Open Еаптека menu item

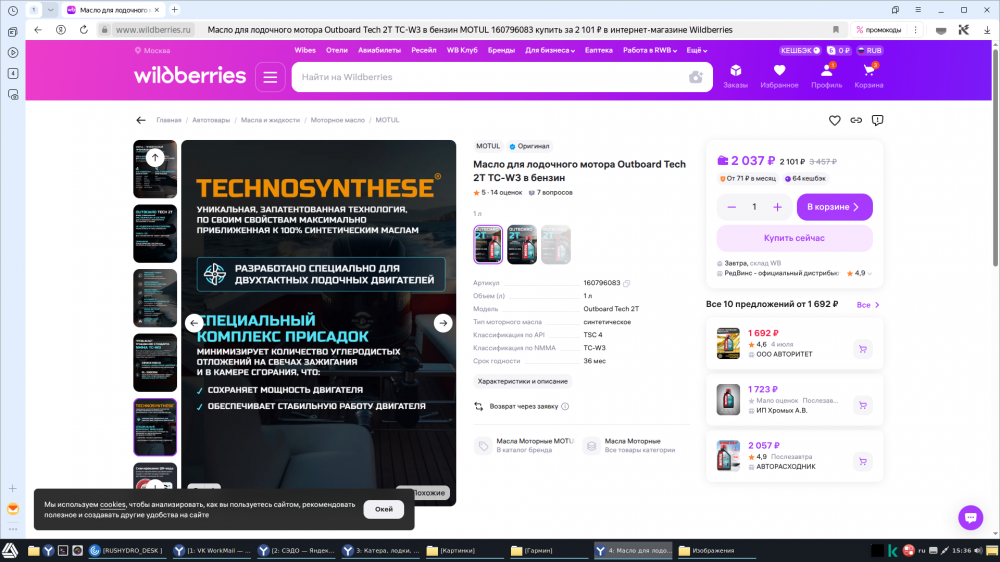(598, 50)
